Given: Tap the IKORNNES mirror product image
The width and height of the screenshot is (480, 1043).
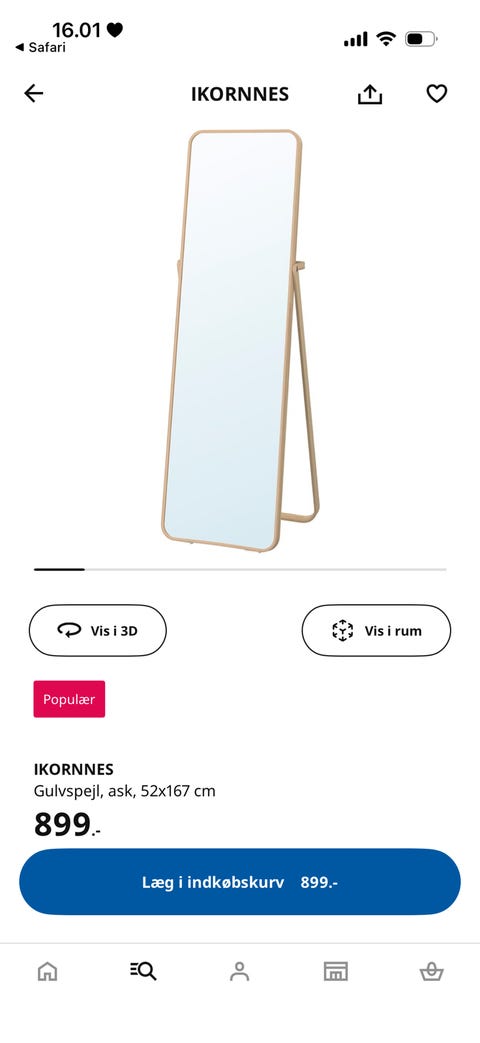Looking at the screenshot, I should 241,341.
